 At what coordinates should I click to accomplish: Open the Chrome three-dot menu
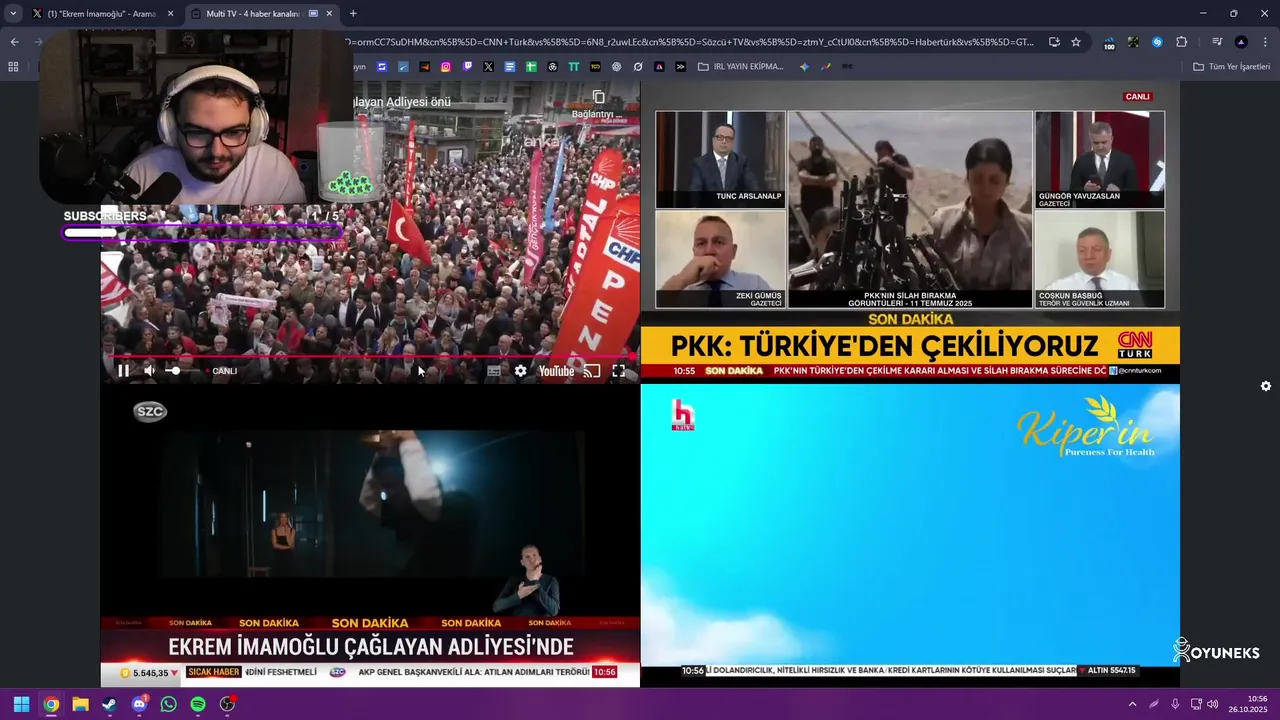pyautogui.click(x=1265, y=42)
